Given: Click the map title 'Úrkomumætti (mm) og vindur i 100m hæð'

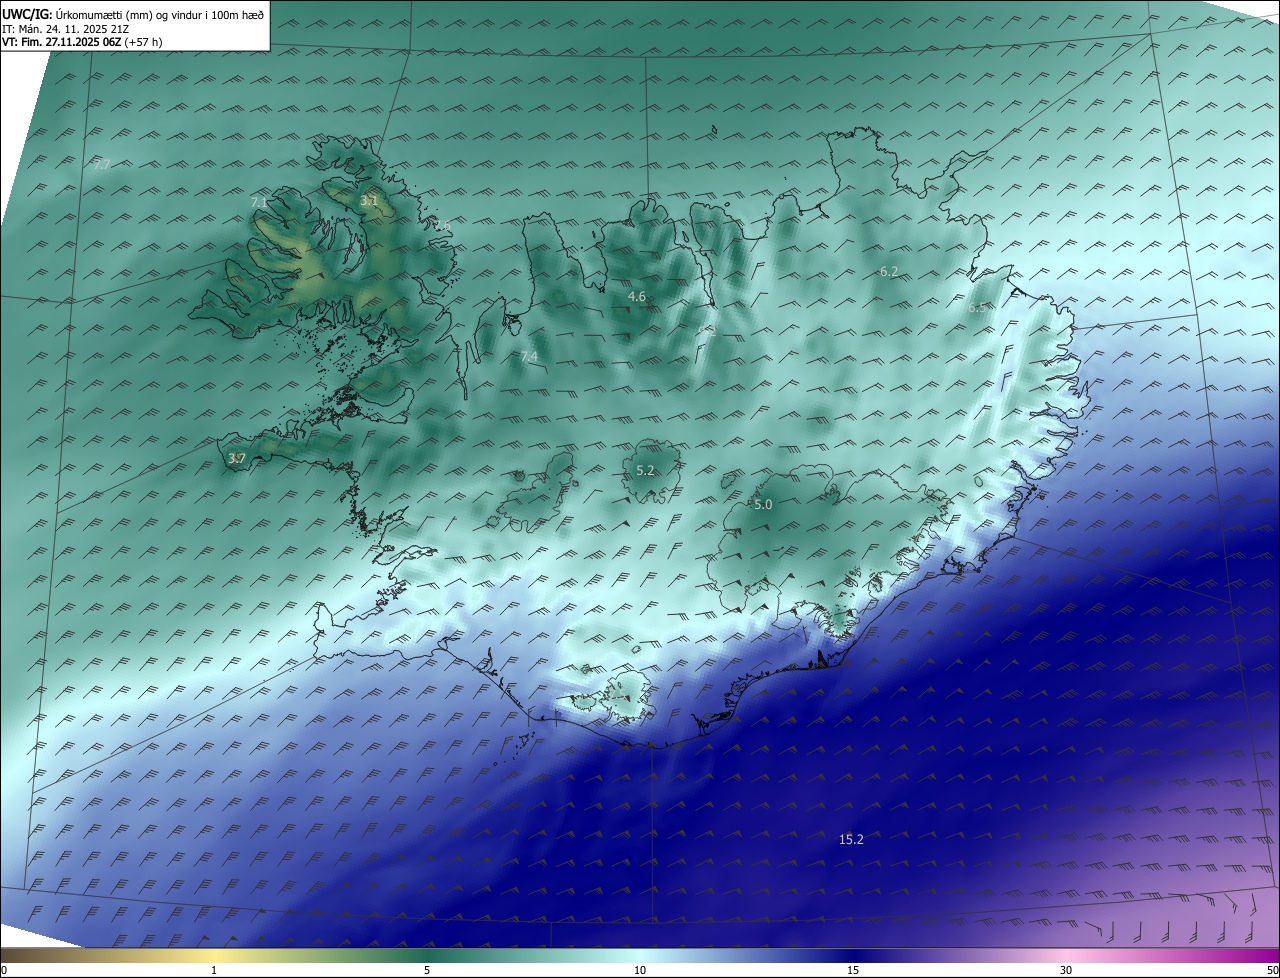Looking at the screenshot, I should (160, 15).
